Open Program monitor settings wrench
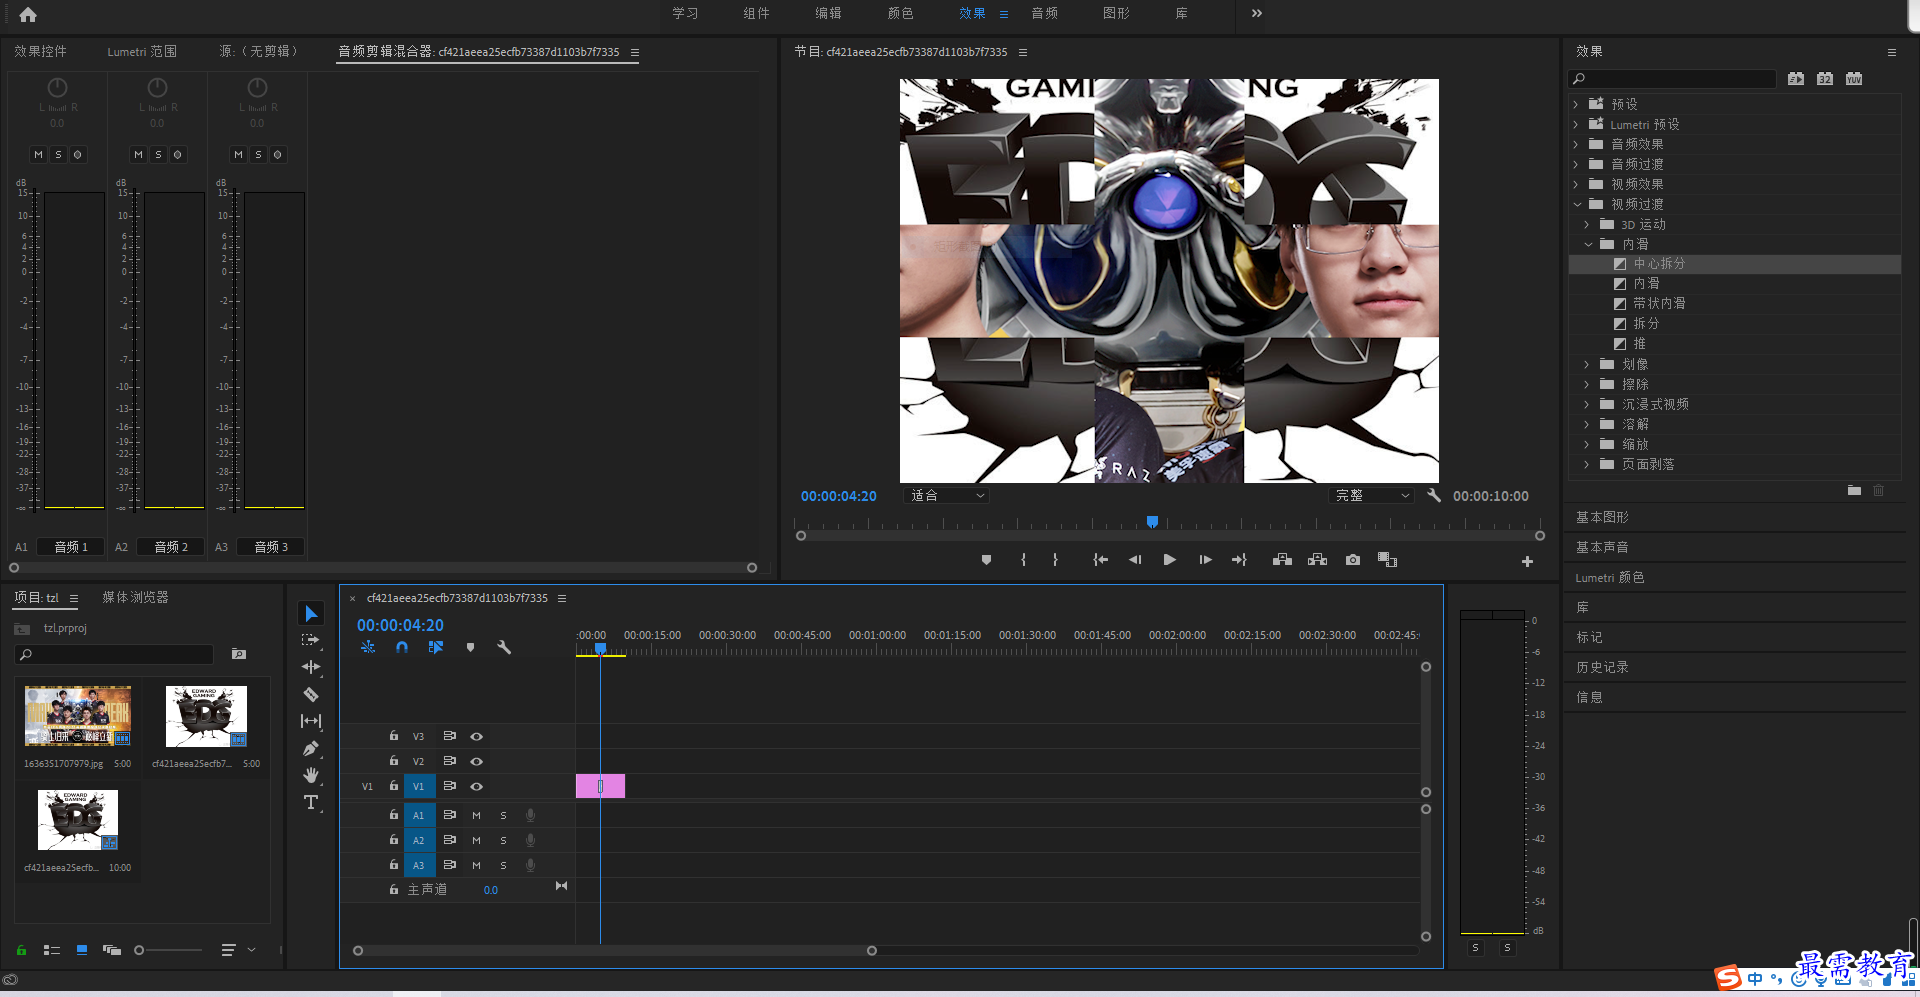The height and width of the screenshot is (997, 1920). [x=1434, y=495]
